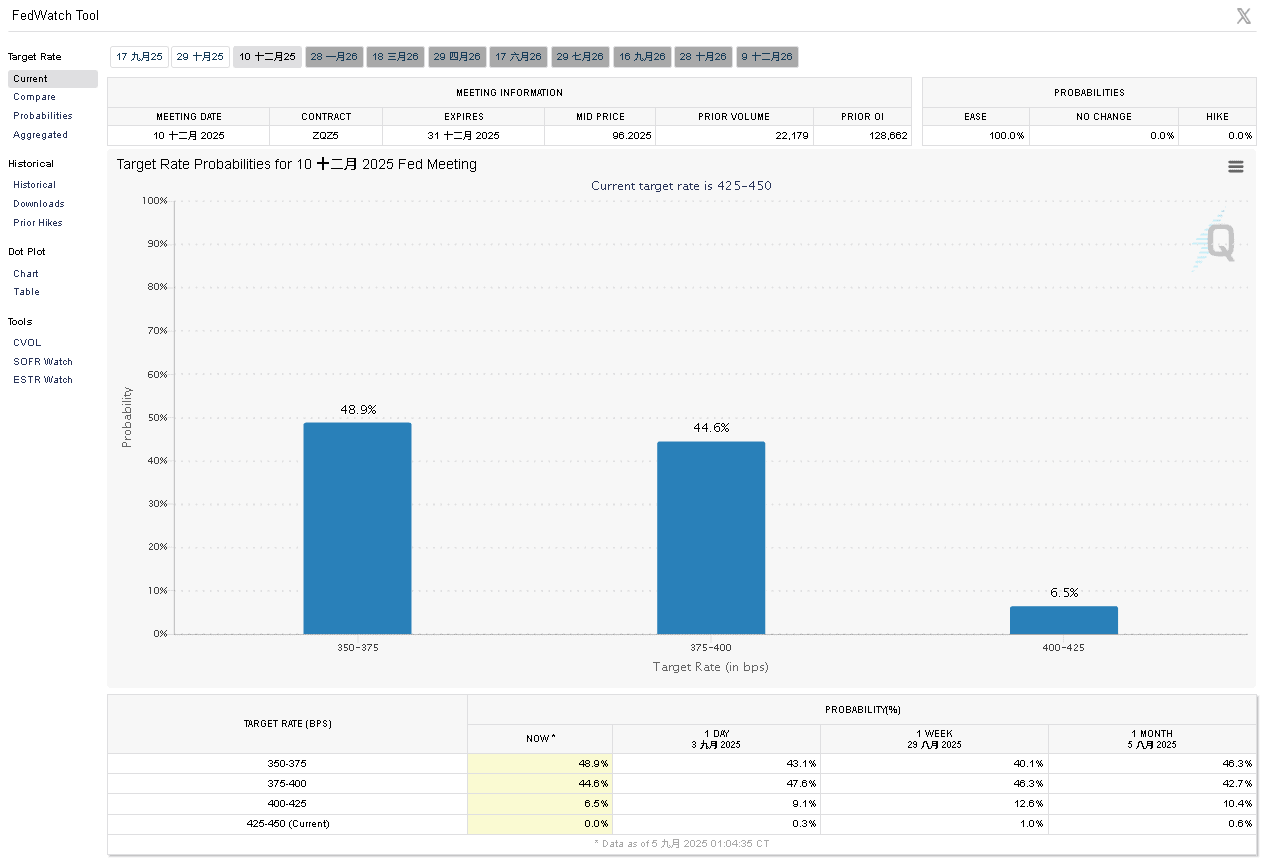Open the 9 十二月26 meeting tab
This screenshot has width=1265, height=861.
pyautogui.click(x=767, y=57)
